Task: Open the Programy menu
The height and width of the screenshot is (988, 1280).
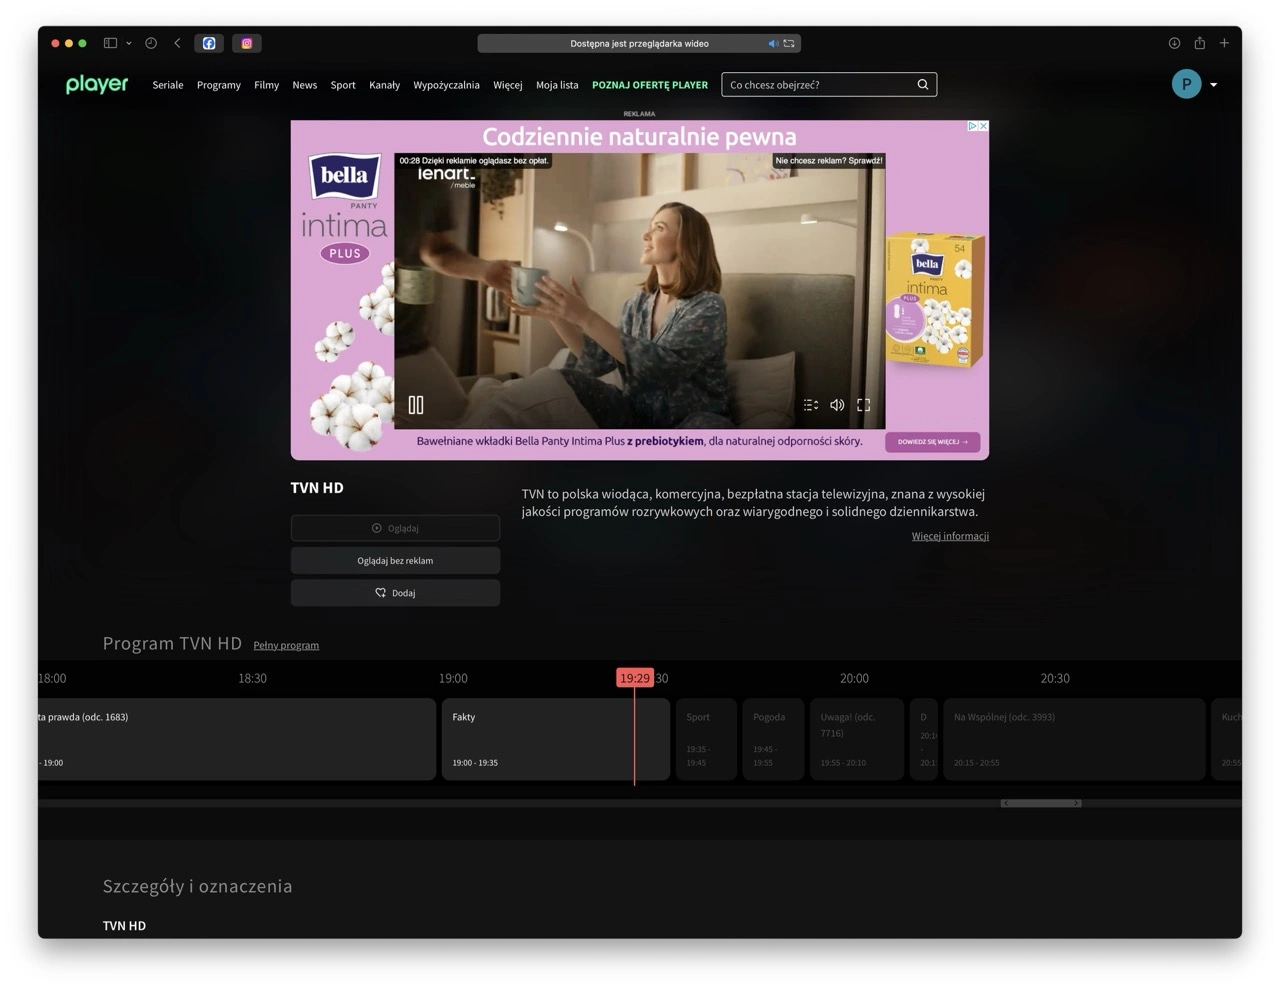Action: pos(219,85)
